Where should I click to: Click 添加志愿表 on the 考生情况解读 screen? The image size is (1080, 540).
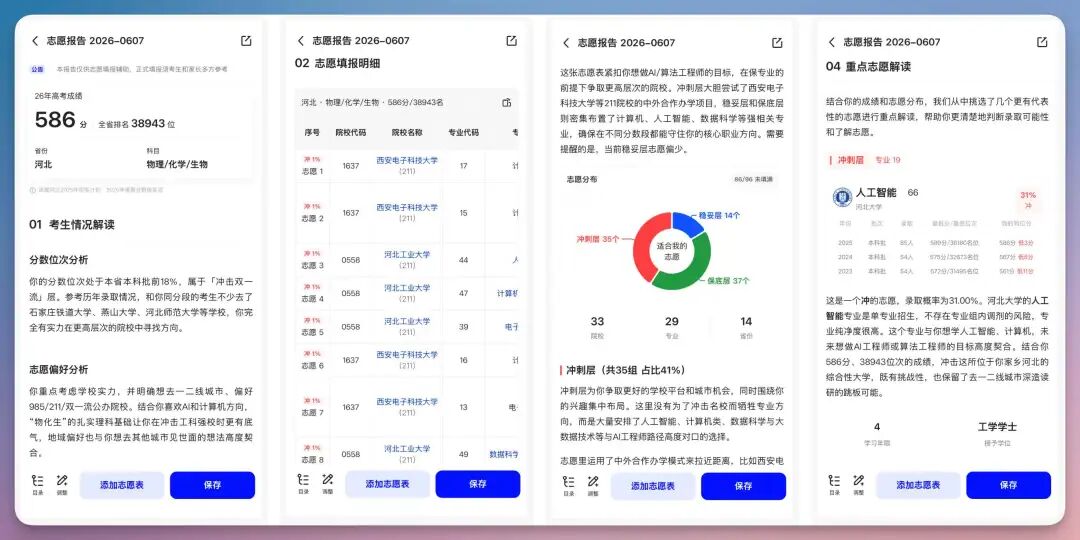click(122, 485)
